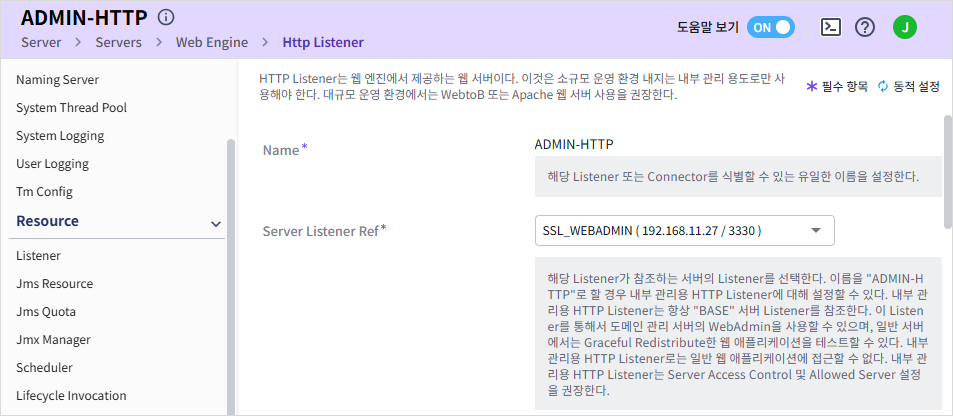Open System Thread Pool menu item
This screenshot has height=416, width=953.
coord(71,108)
